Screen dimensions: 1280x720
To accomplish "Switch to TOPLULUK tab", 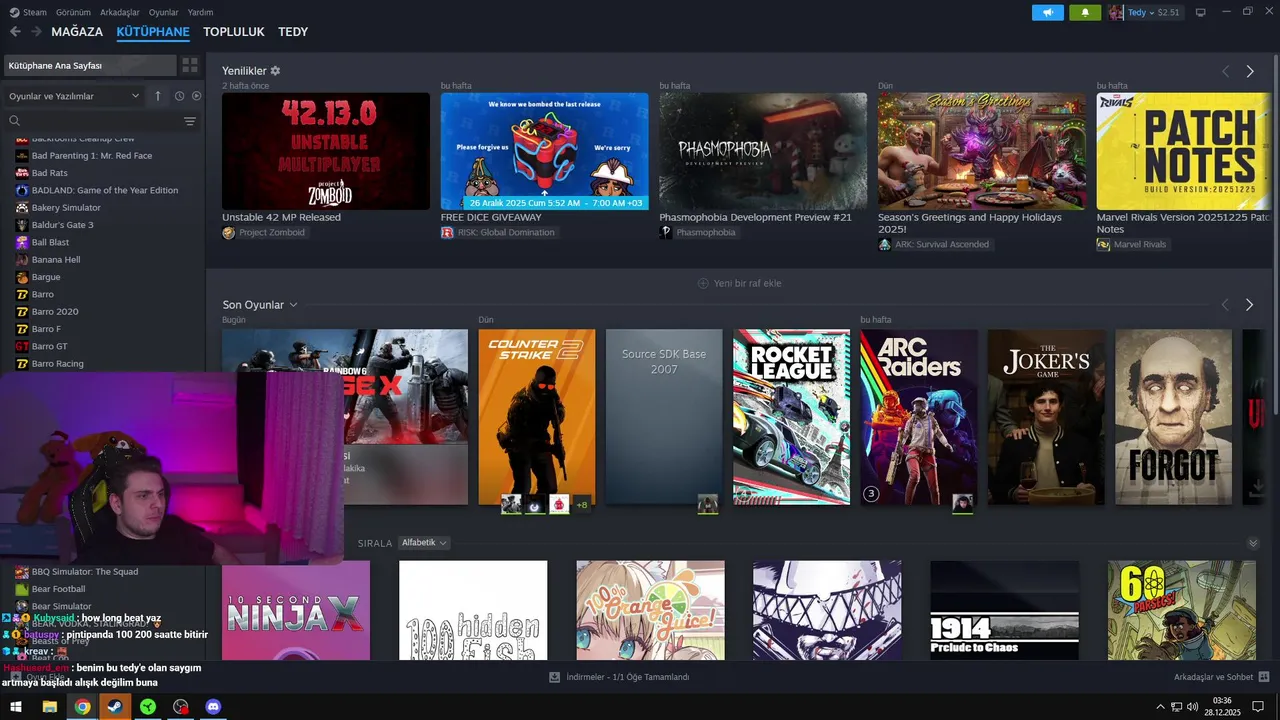I will (x=234, y=32).
